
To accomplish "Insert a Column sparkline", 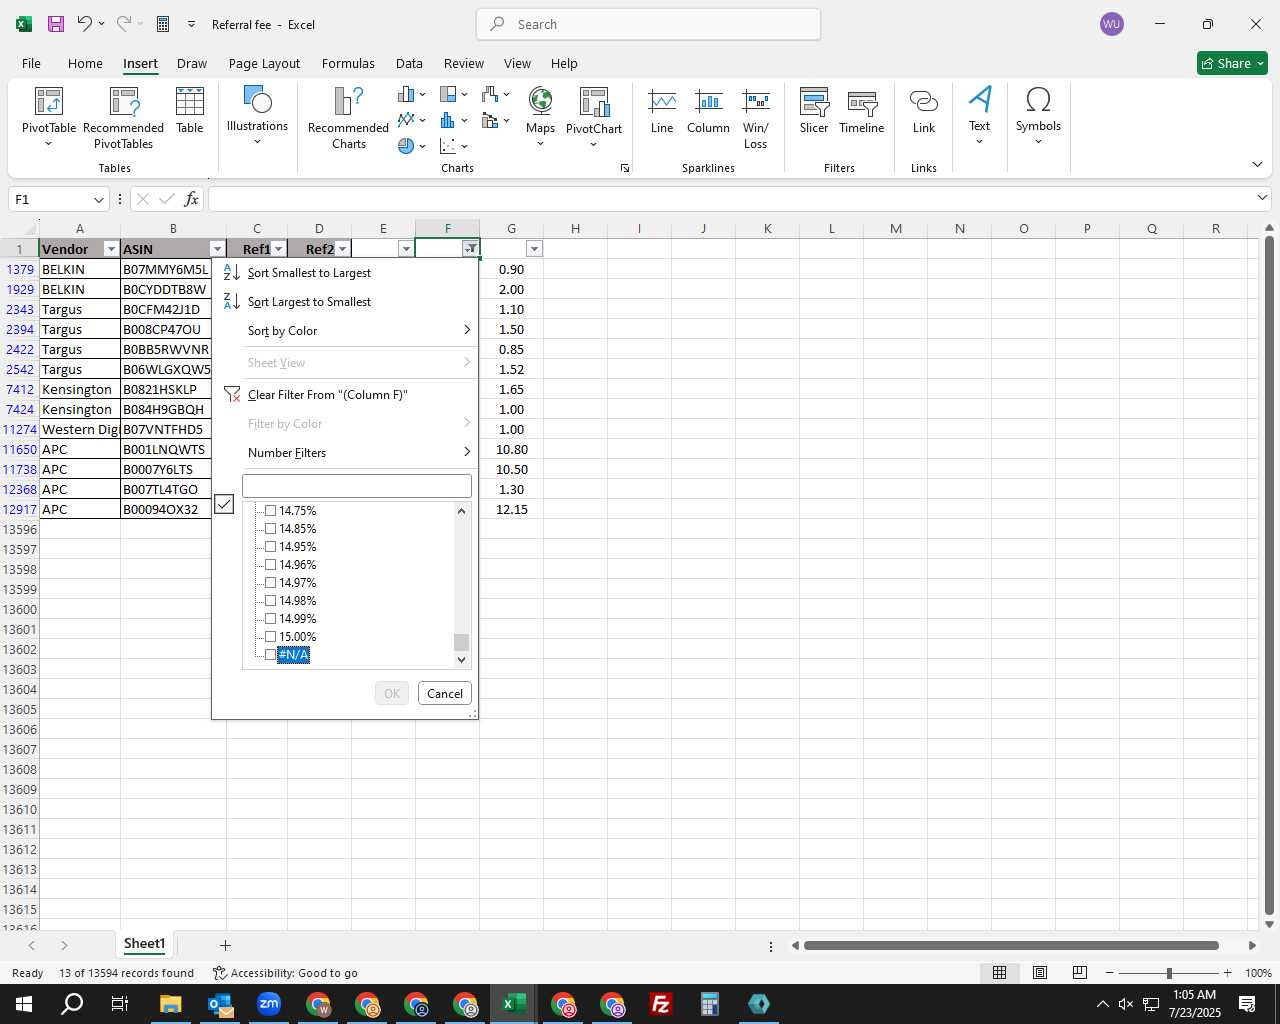I will (708, 110).
